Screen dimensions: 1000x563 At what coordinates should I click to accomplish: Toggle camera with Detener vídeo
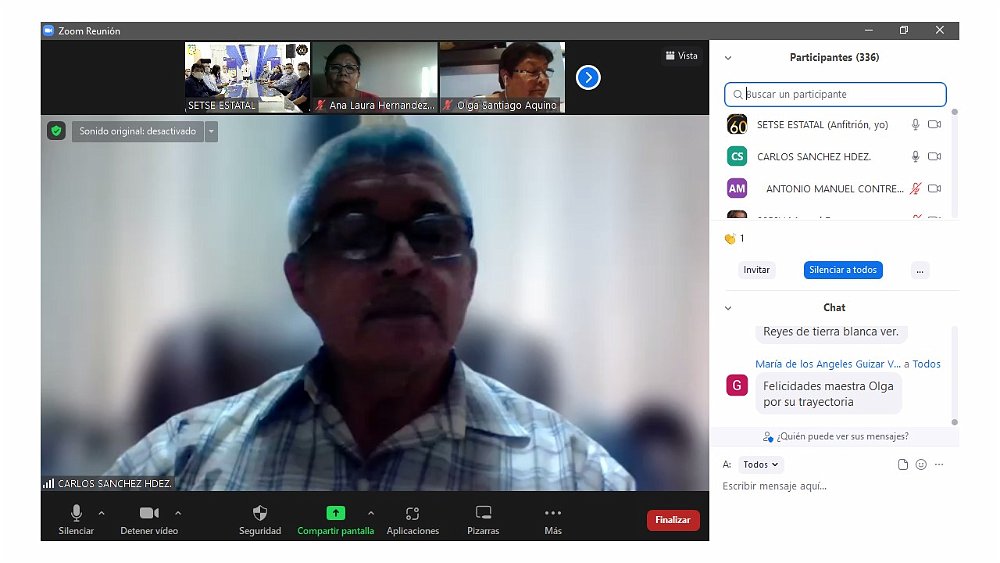click(149, 513)
